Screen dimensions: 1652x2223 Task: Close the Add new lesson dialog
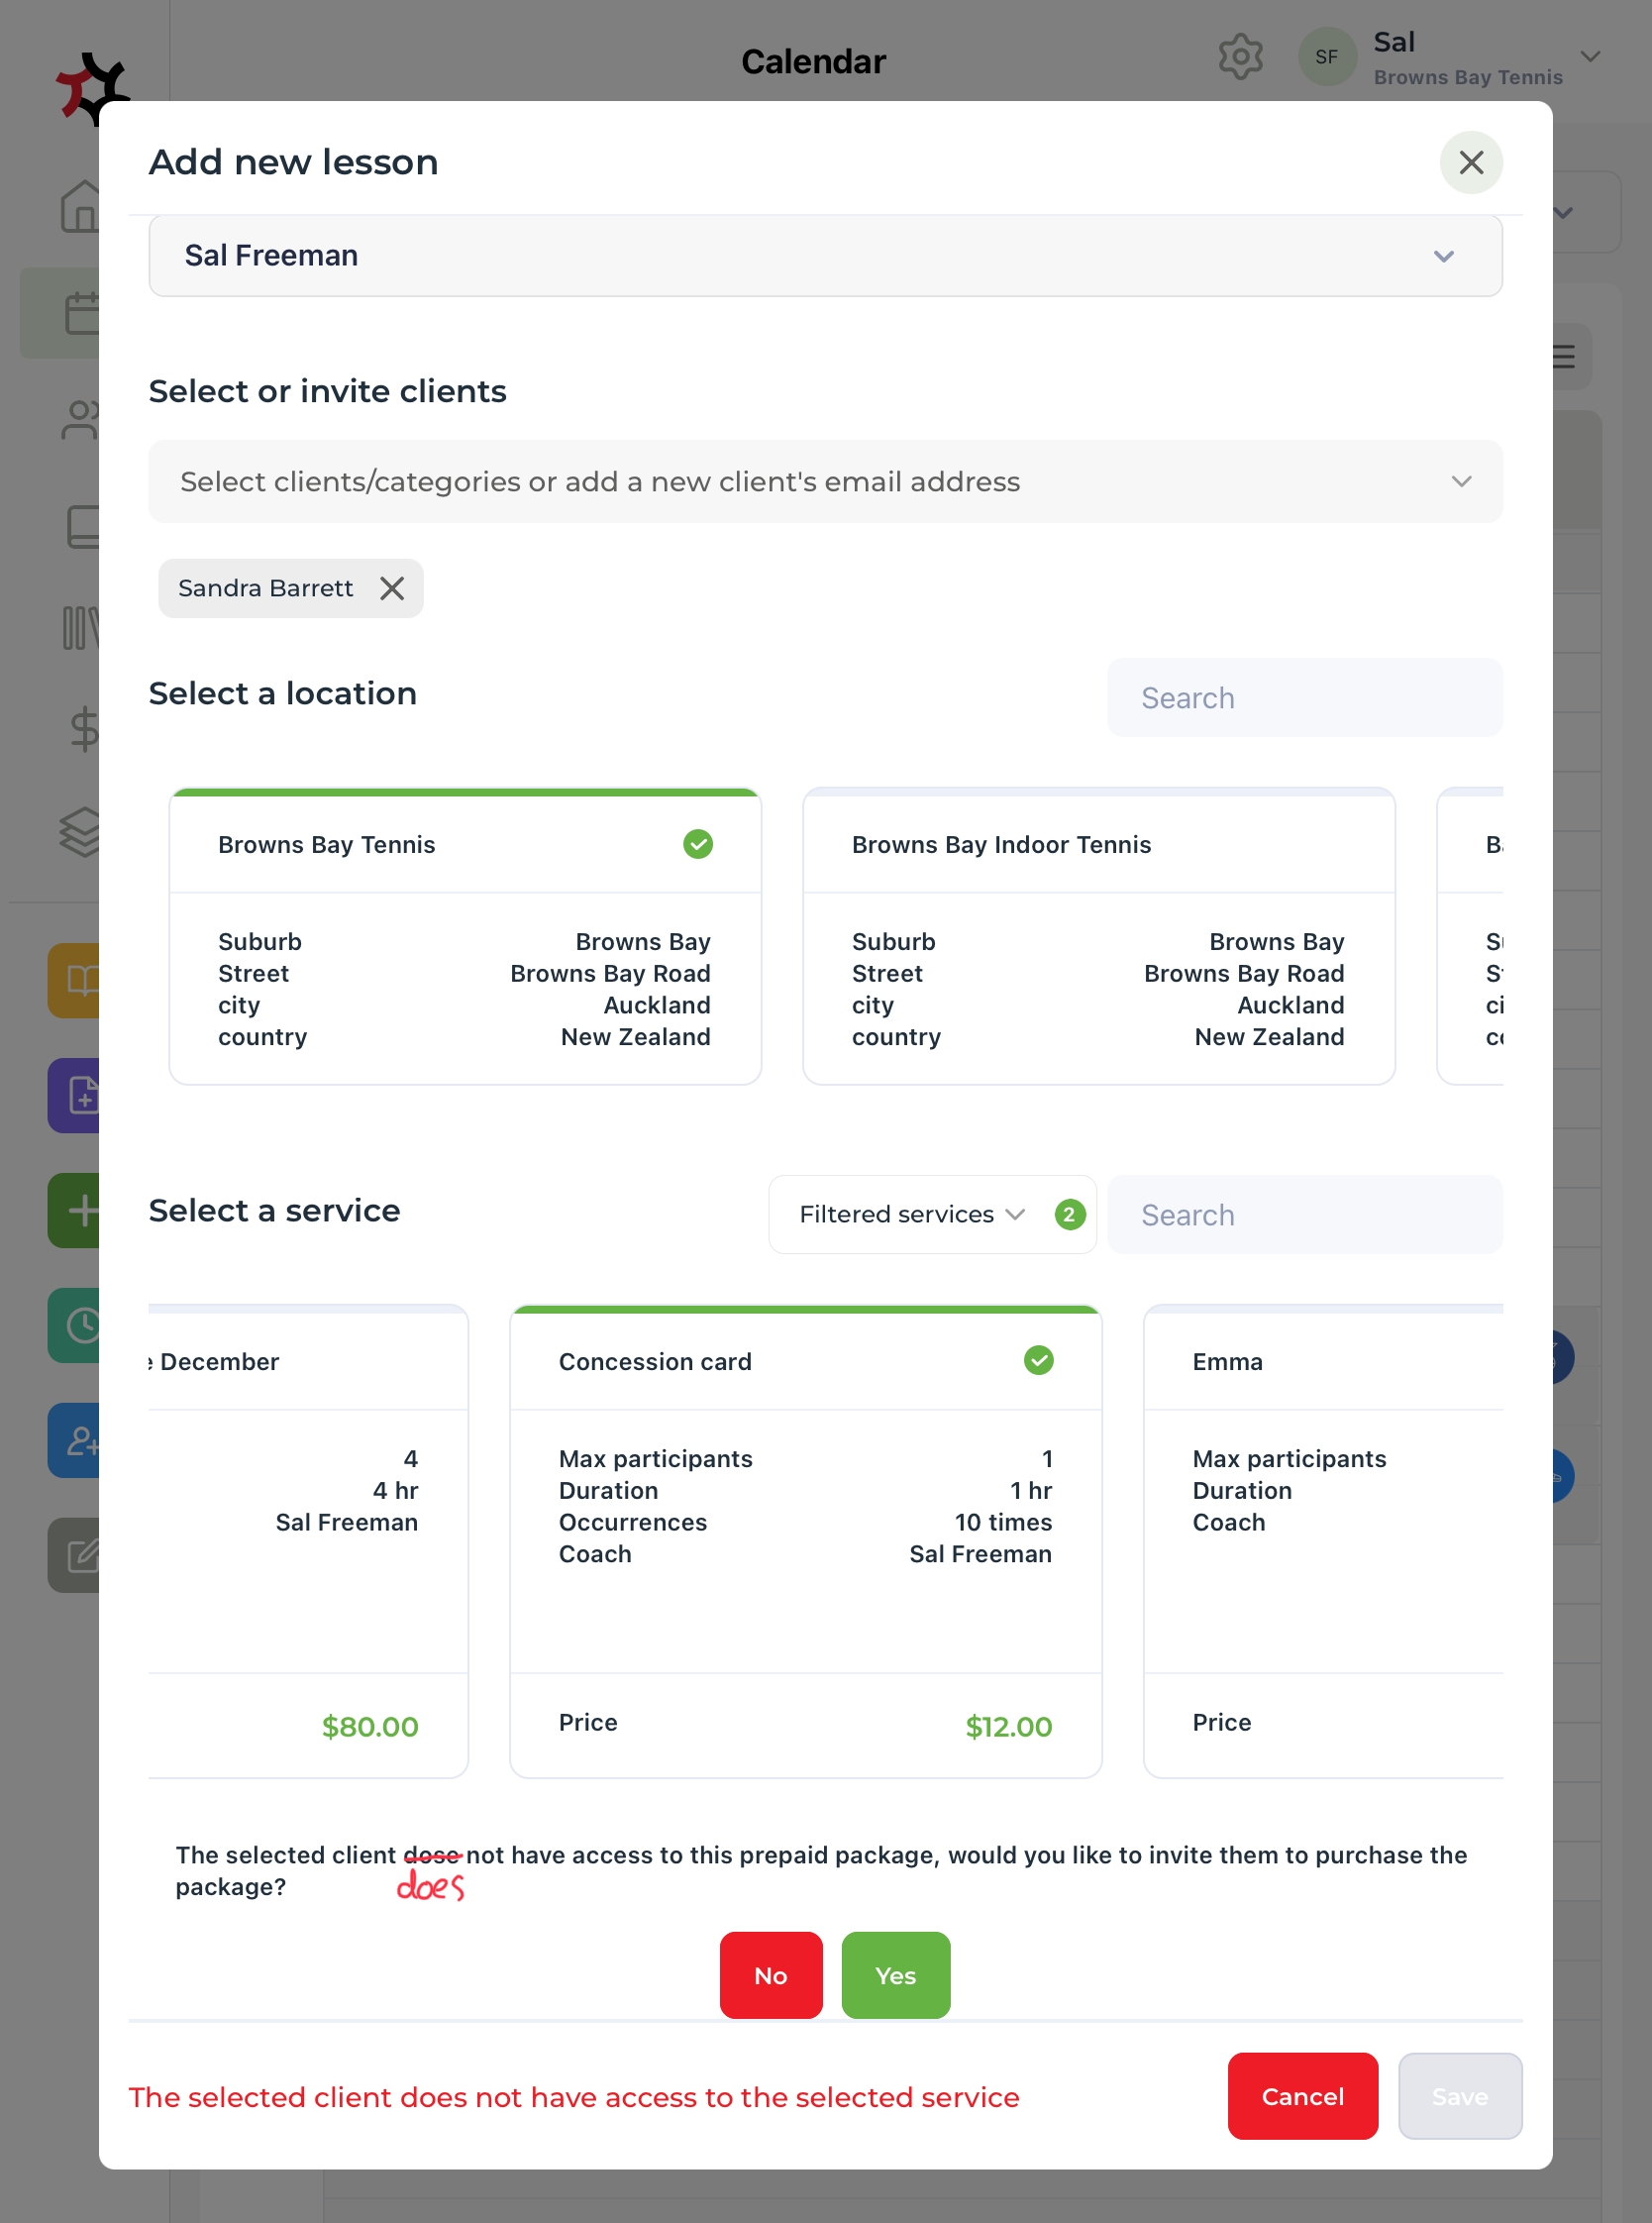click(1470, 162)
